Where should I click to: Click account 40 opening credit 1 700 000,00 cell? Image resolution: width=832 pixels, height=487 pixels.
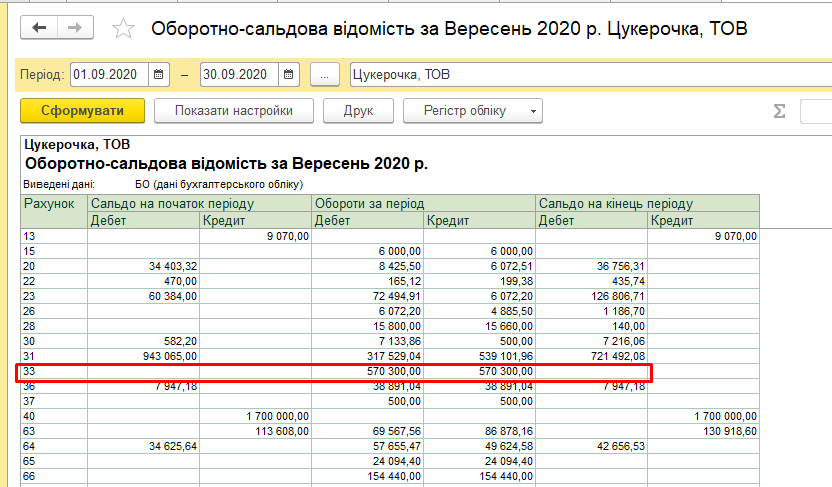pos(255,414)
